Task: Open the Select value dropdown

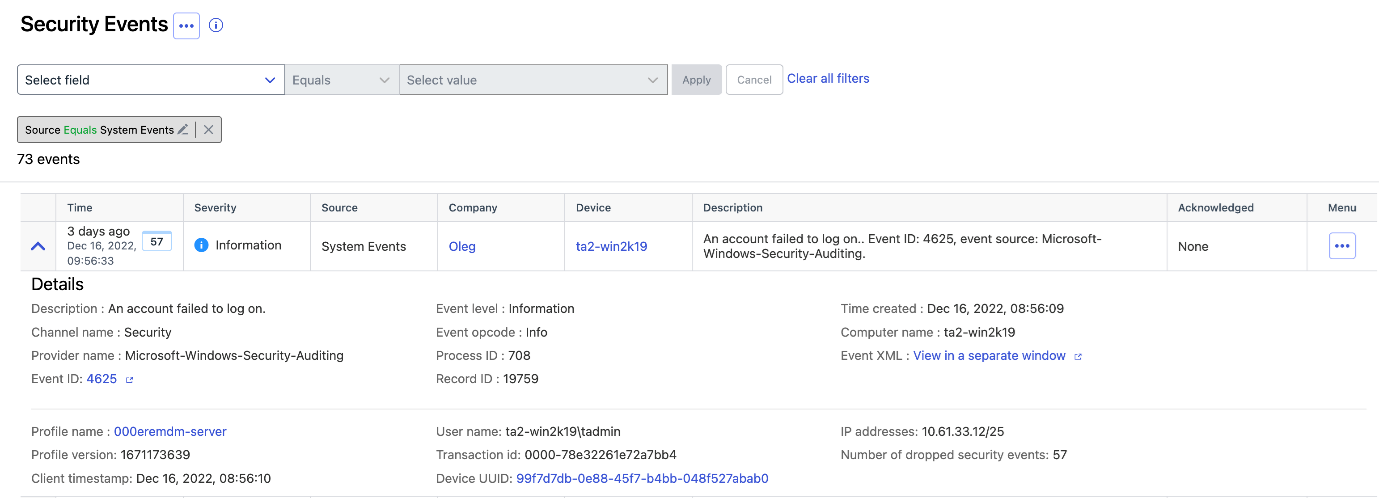Action: click(533, 80)
